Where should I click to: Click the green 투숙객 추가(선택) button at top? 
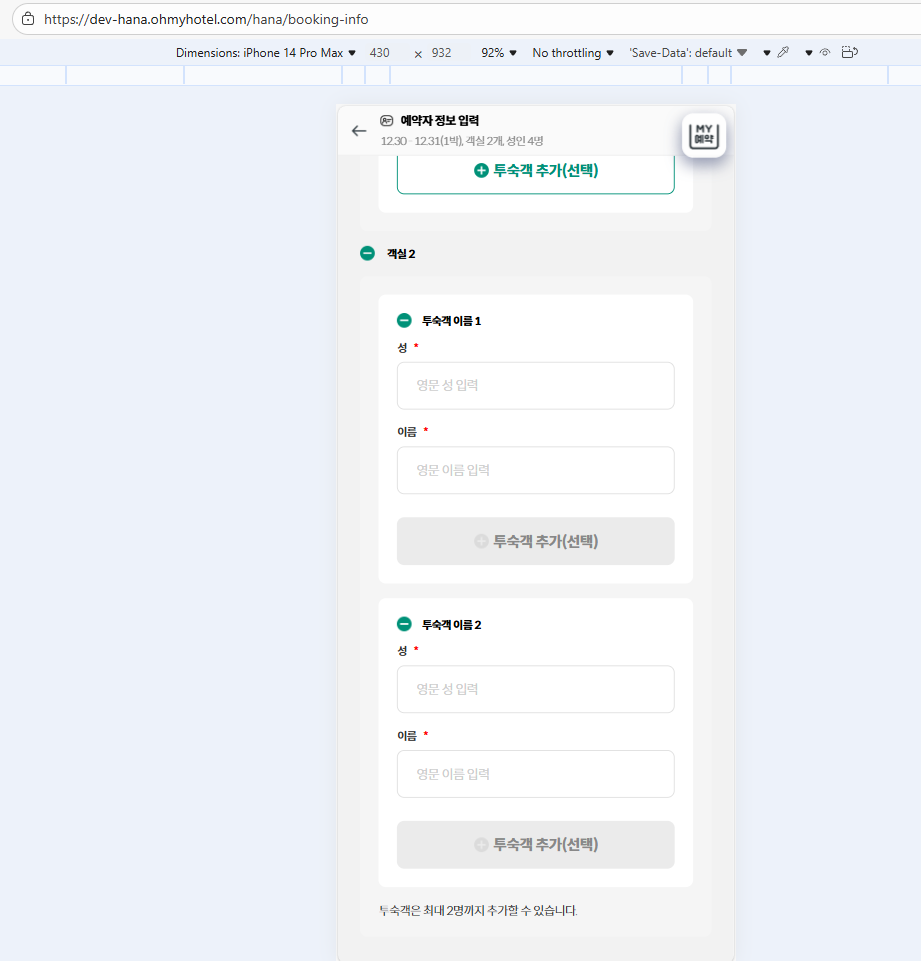[536, 173]
